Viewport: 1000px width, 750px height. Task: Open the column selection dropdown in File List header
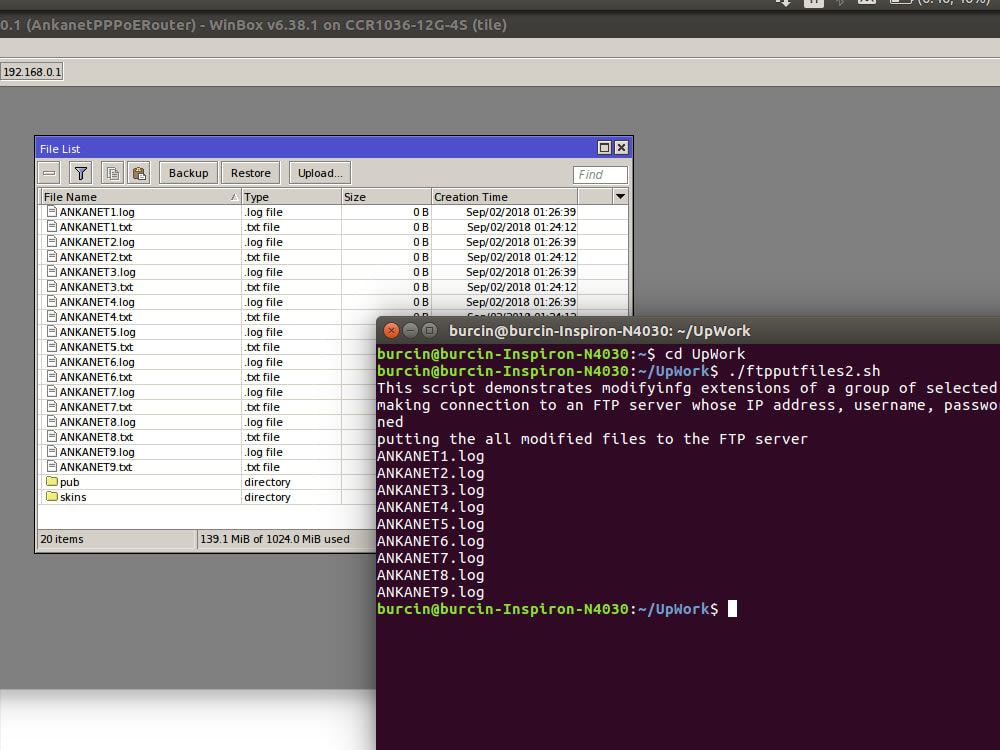tap(620, 196)
